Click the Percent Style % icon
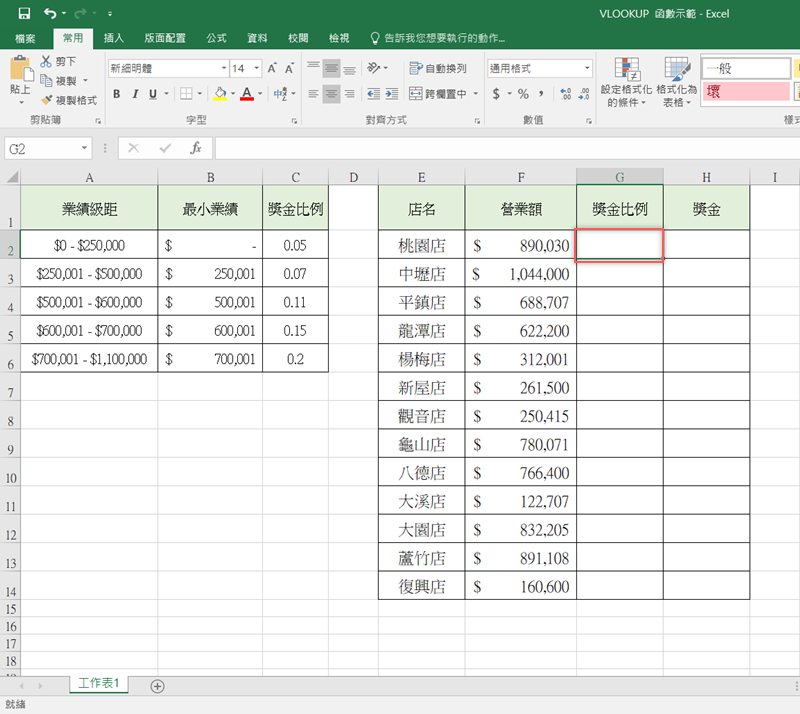The image size is (800, 714). point(523,94)
